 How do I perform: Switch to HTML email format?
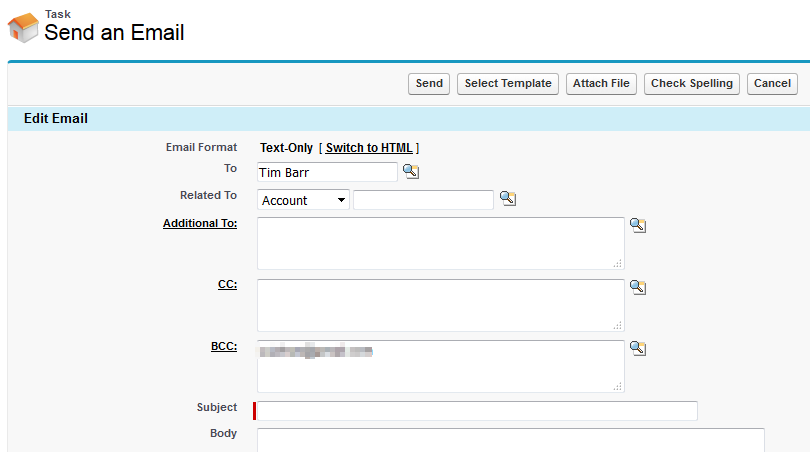[x=369, y=148]
